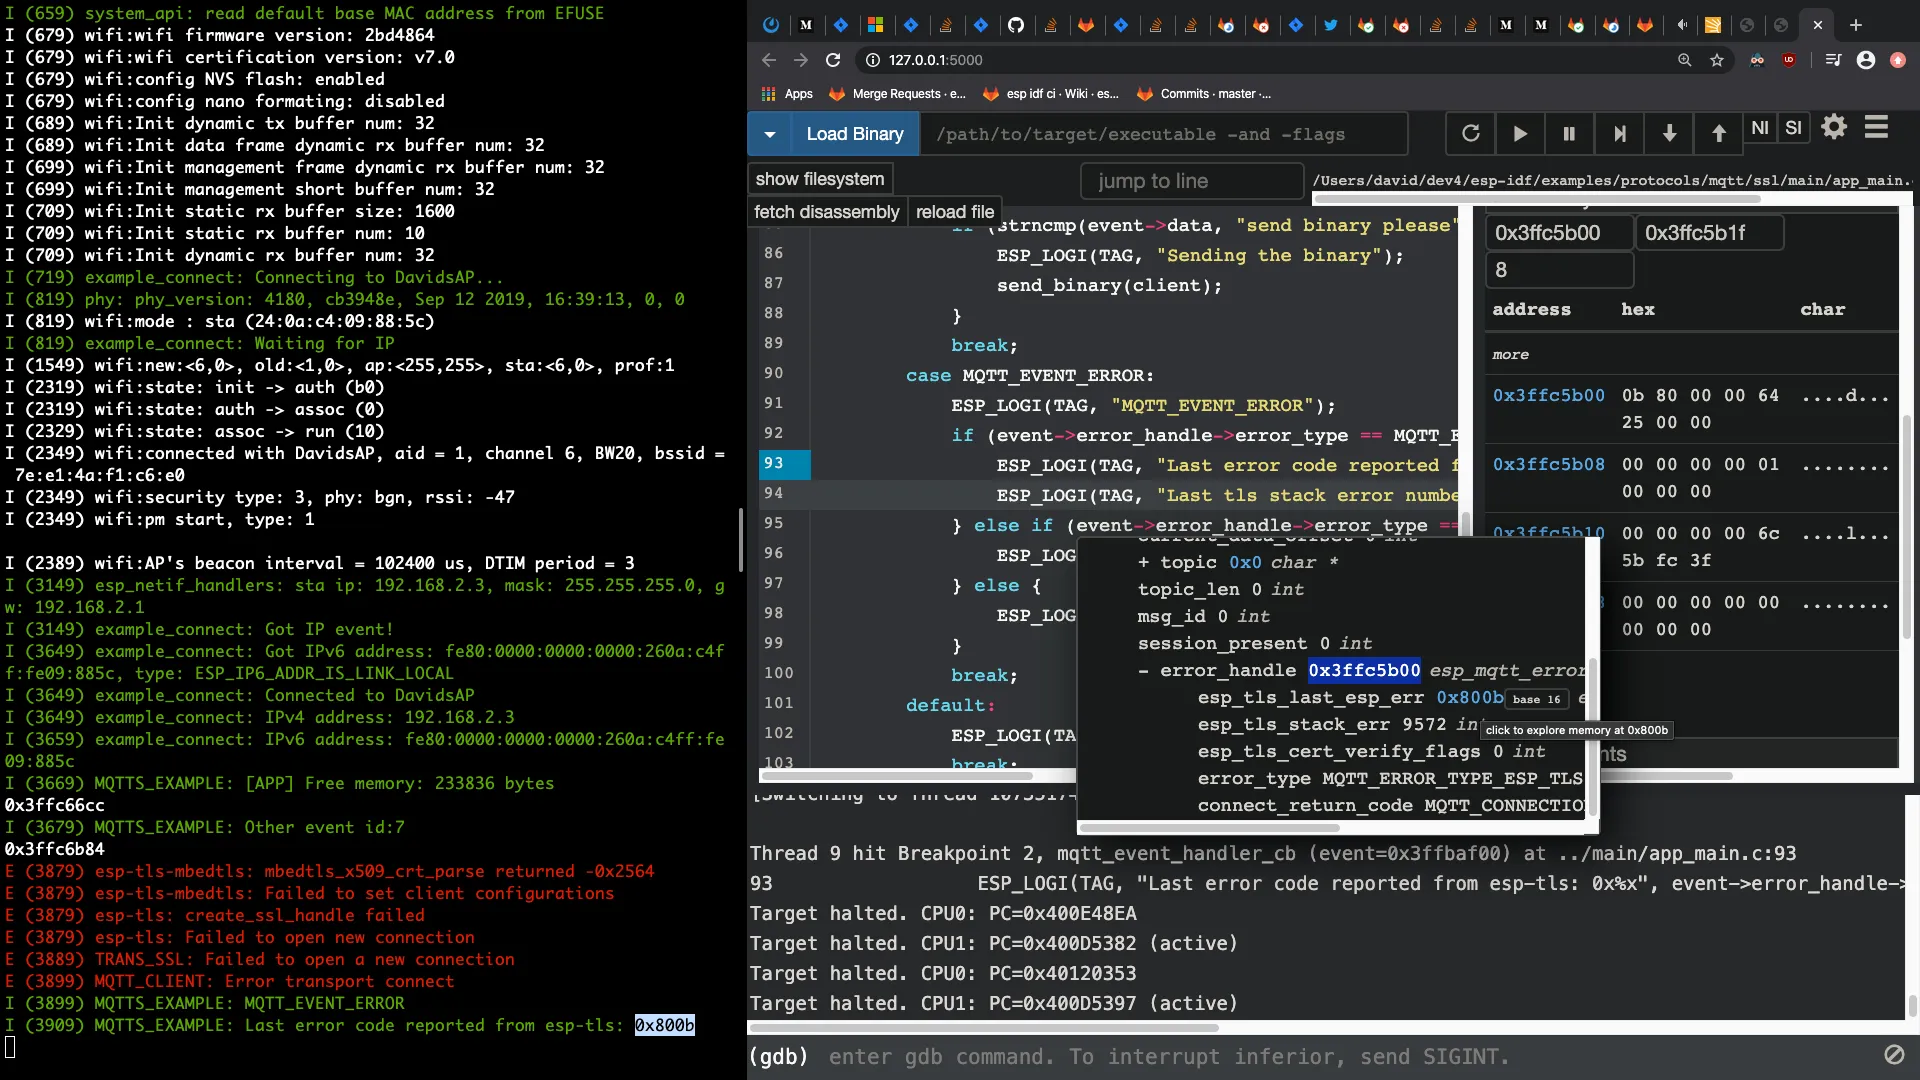This screenshot has height=1080, width=1920.
Task: Click the step into down-arrow icon
Action: (x=1669, y=133)
